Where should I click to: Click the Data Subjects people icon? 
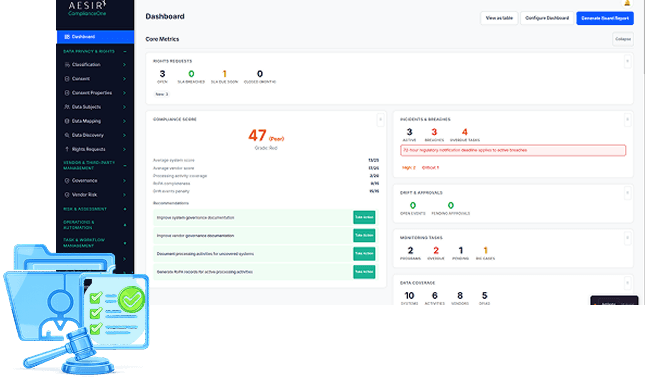click(x=67, y=107)
